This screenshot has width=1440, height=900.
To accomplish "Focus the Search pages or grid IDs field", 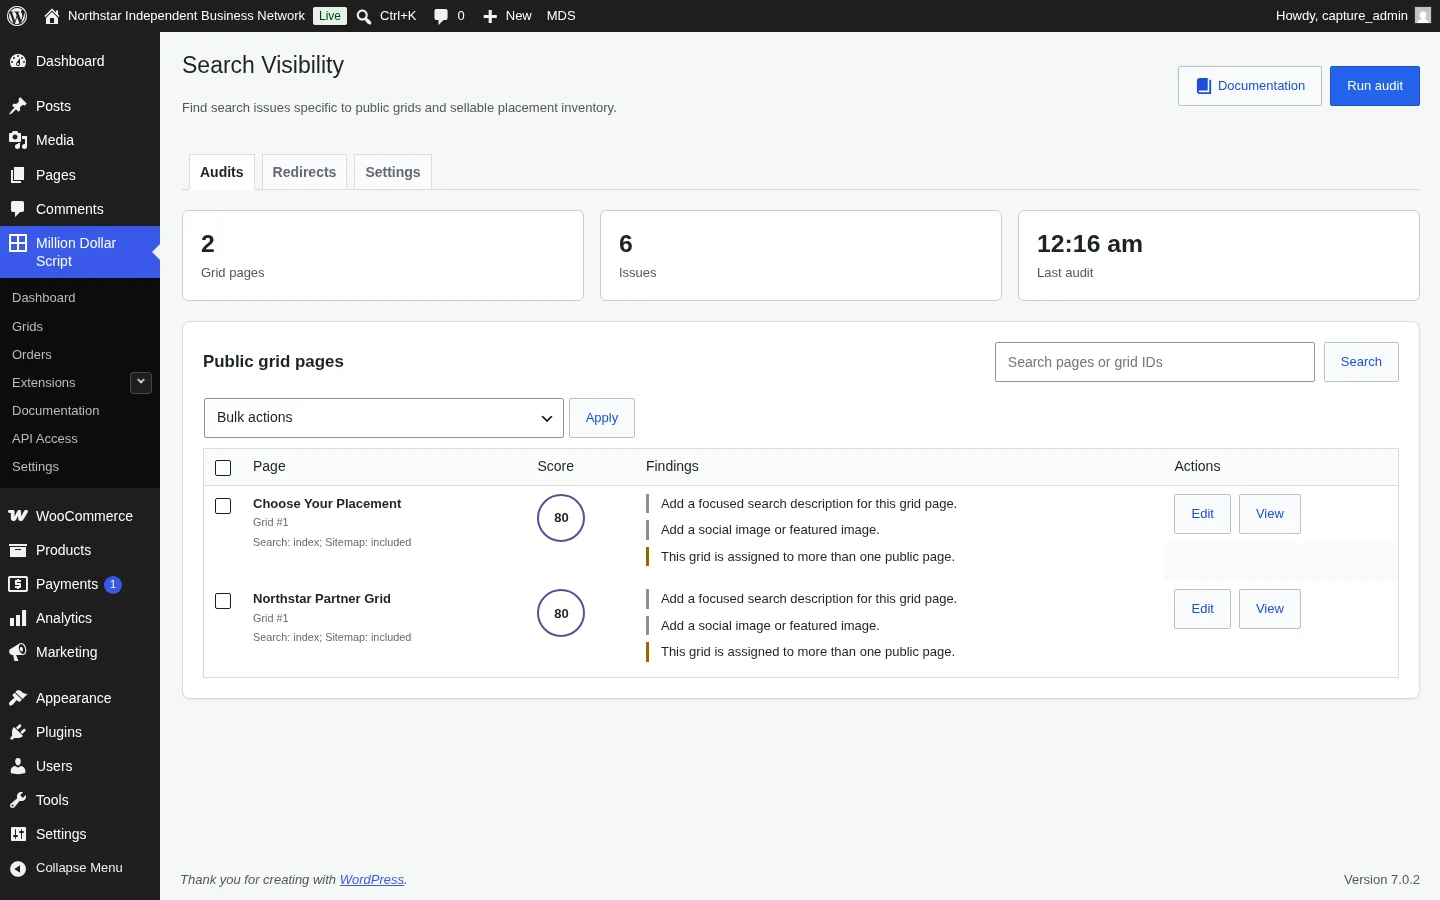I will [x=1155, y=362].
